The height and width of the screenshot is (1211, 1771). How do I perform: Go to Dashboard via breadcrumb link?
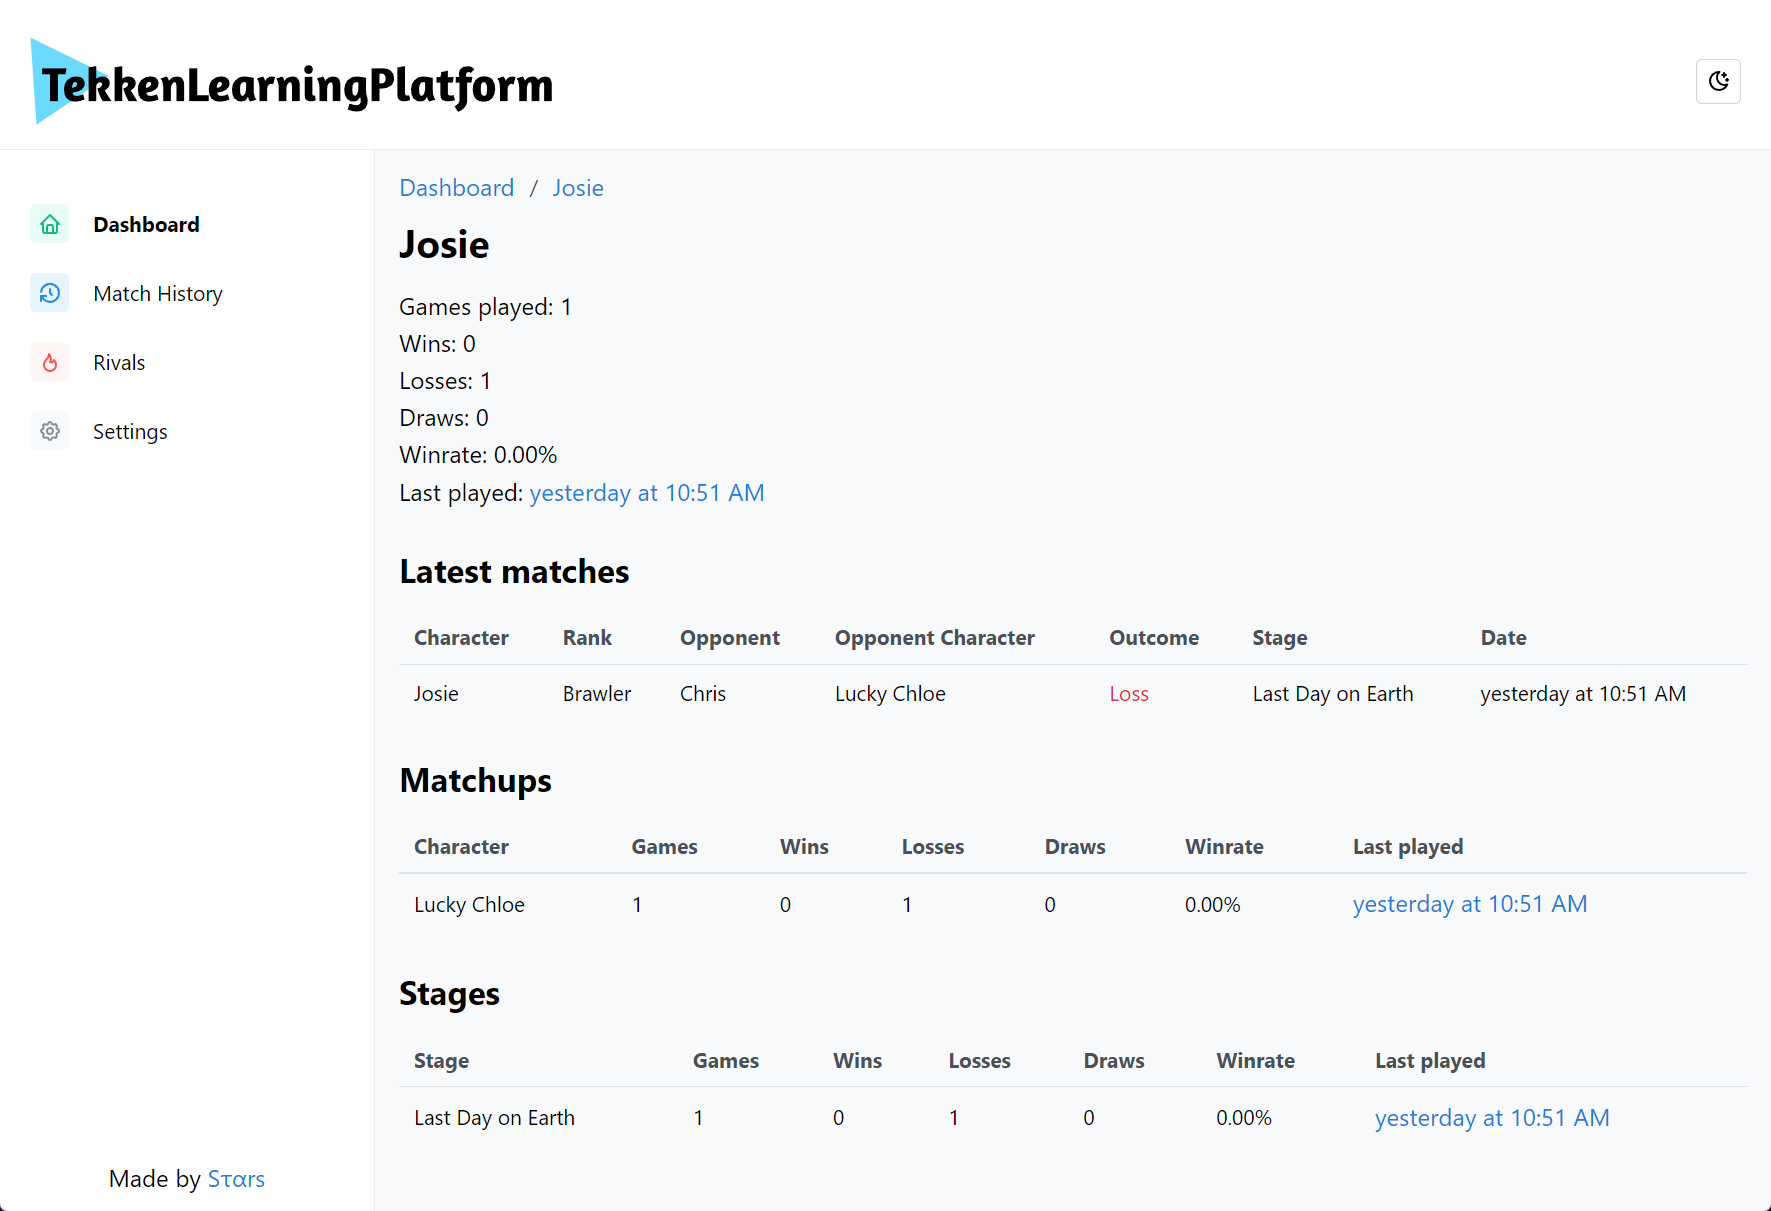coord(456,188)
